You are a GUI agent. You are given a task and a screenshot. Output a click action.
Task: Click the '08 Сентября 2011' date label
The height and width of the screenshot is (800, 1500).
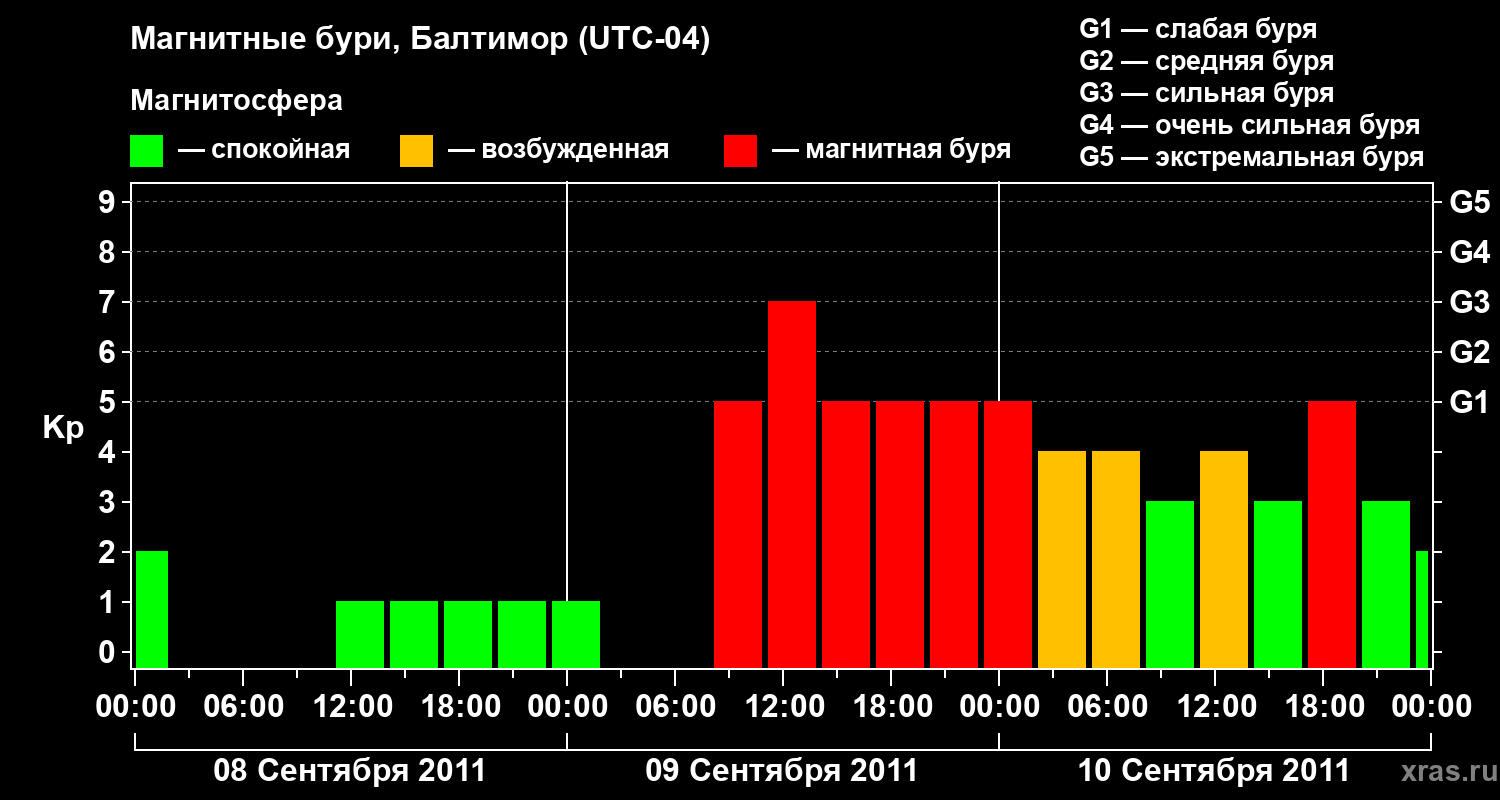pos(350,771)
